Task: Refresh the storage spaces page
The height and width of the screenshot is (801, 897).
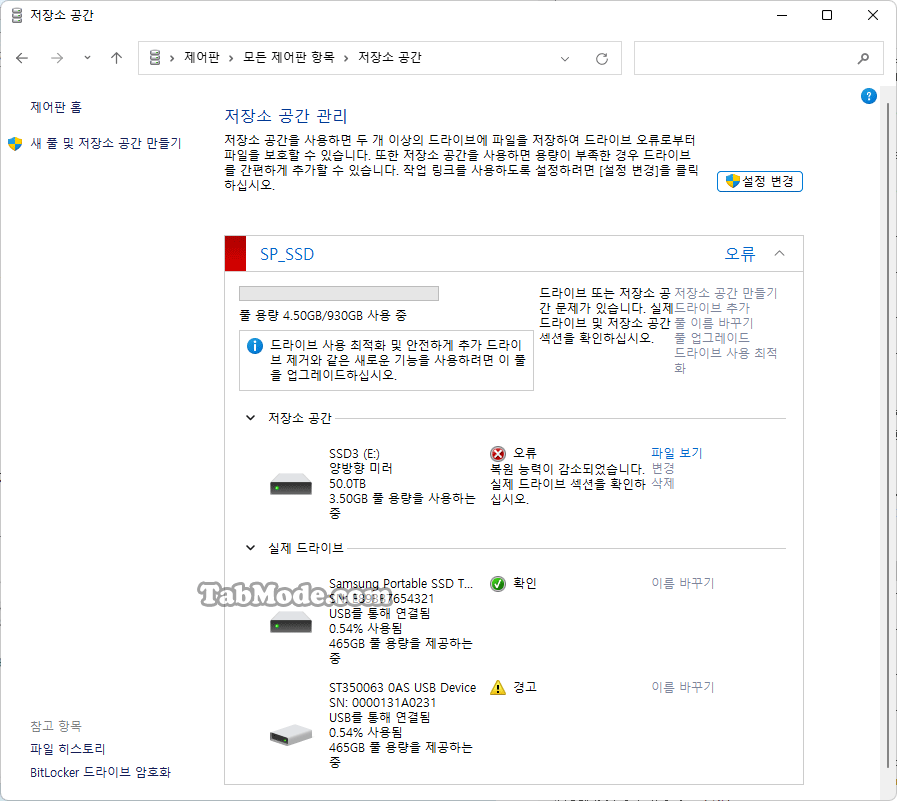Action: [x=602, y=58]
